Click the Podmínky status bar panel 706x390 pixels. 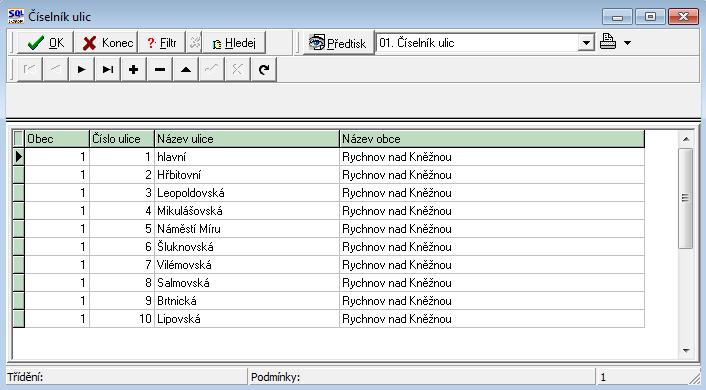(421, 377)
